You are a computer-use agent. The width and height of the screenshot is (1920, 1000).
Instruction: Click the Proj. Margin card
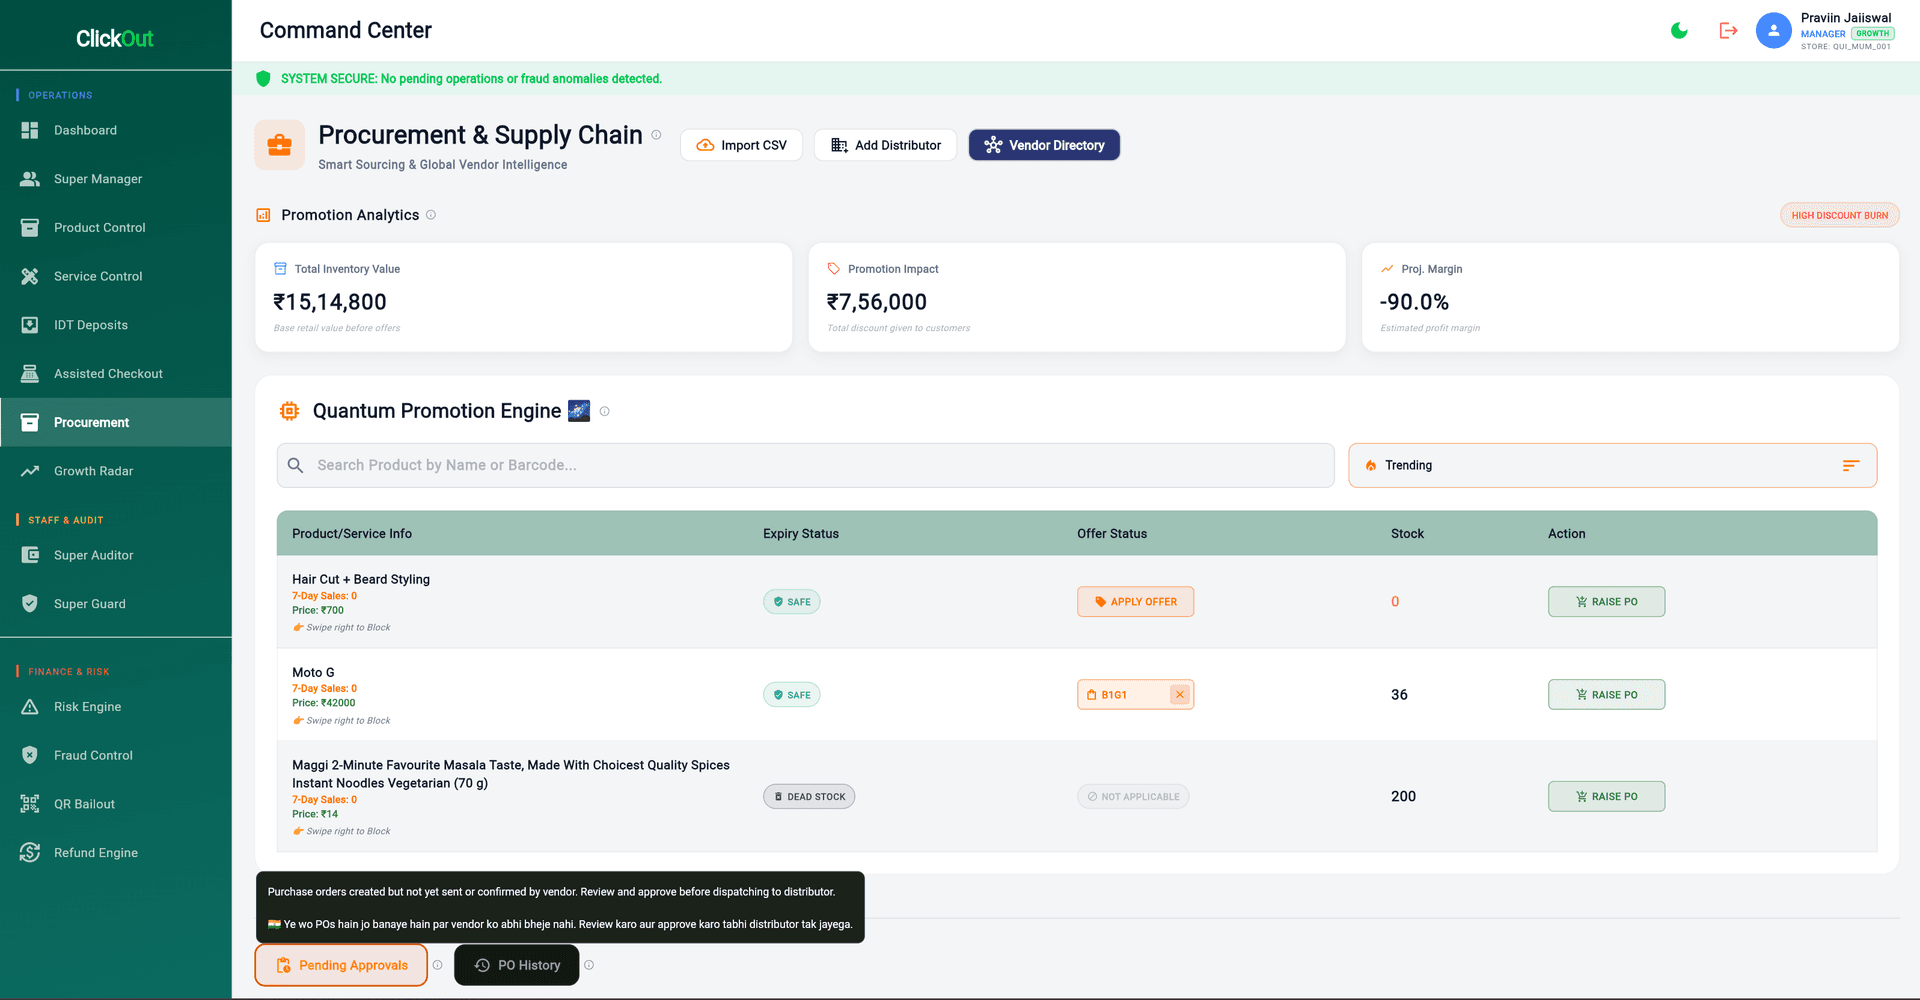click(1630, 297)
